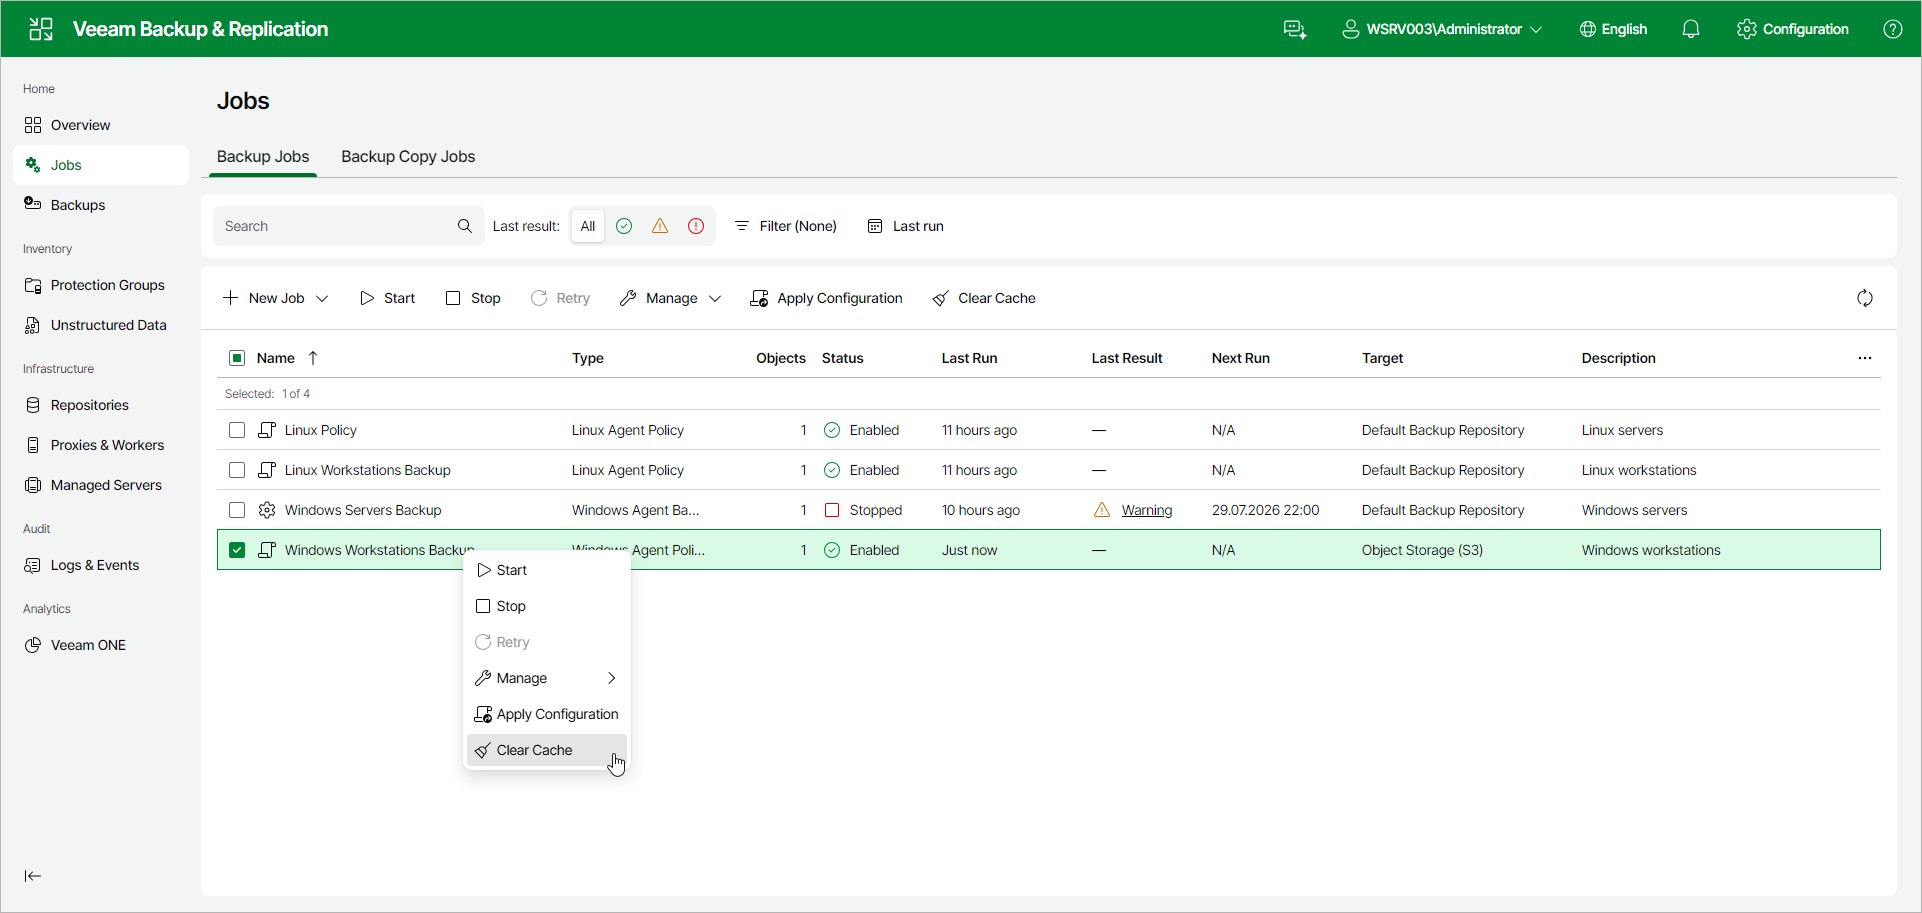Check Linux Policy job
Image resolution: width=1922 pixels, height=913 pixels.
click(237, 430)
